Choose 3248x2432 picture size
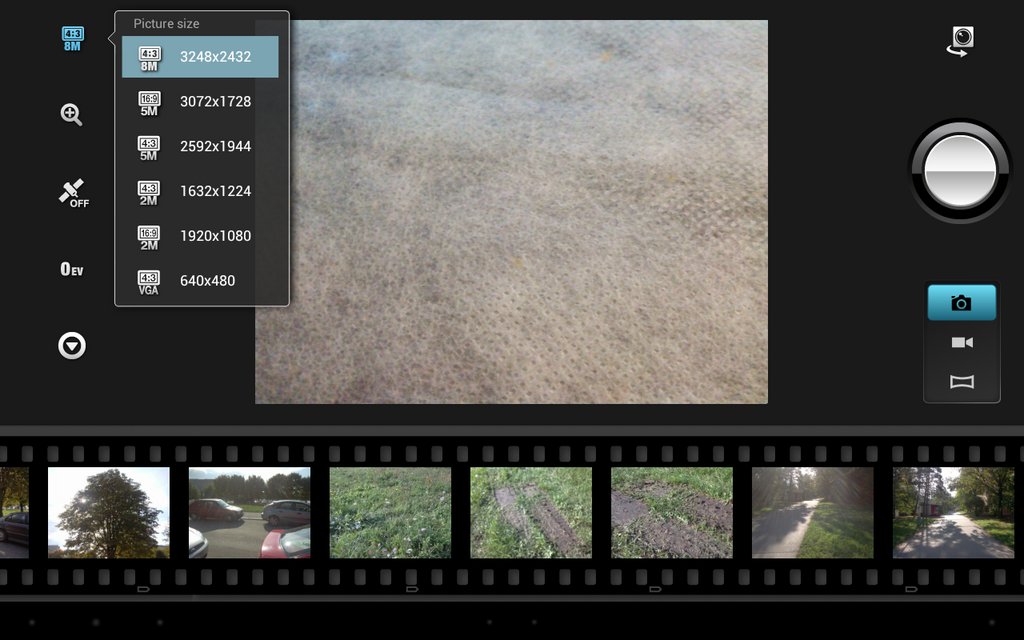This screenshot has width=1024, height=640. [200, 57]
